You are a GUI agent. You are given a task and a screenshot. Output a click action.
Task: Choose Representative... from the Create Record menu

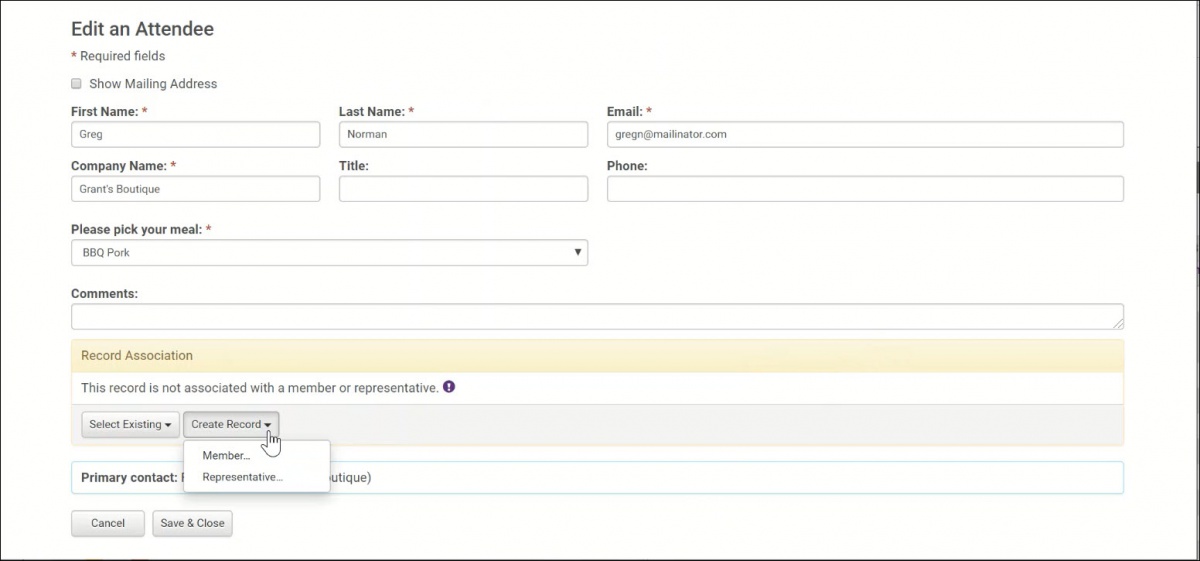242,477
